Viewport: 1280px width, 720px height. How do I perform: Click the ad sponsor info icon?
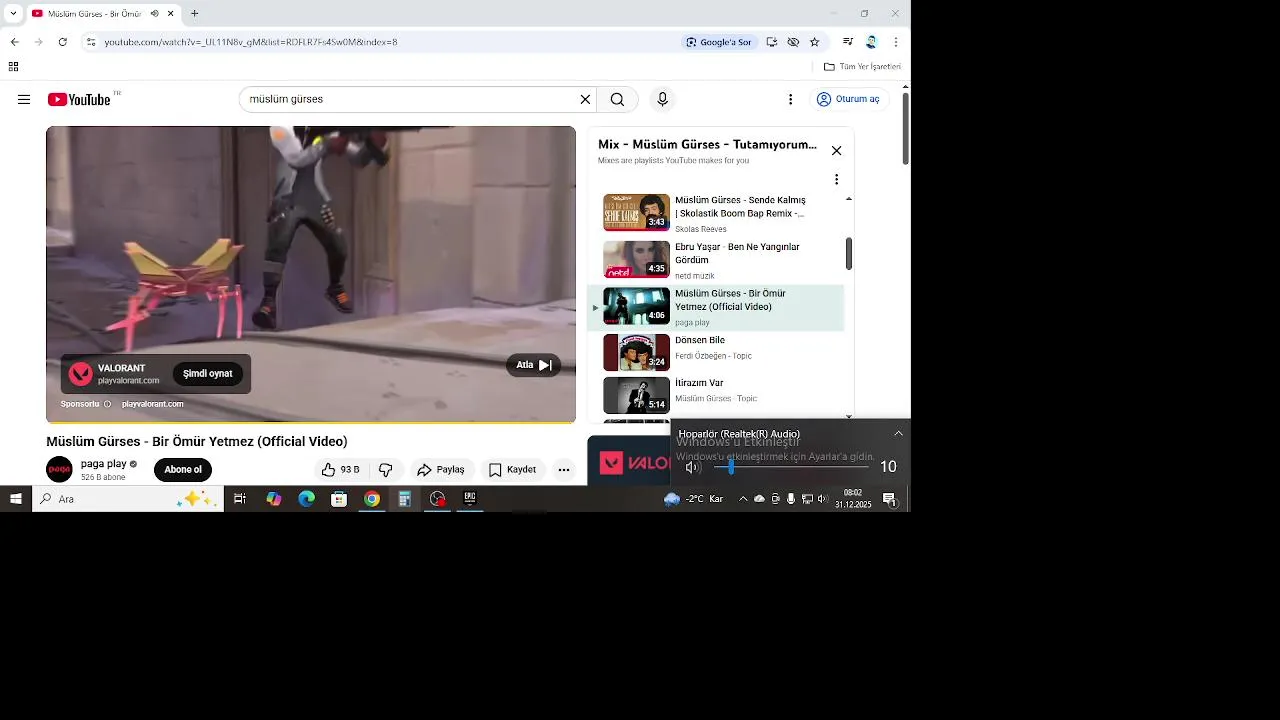point(108,404)
